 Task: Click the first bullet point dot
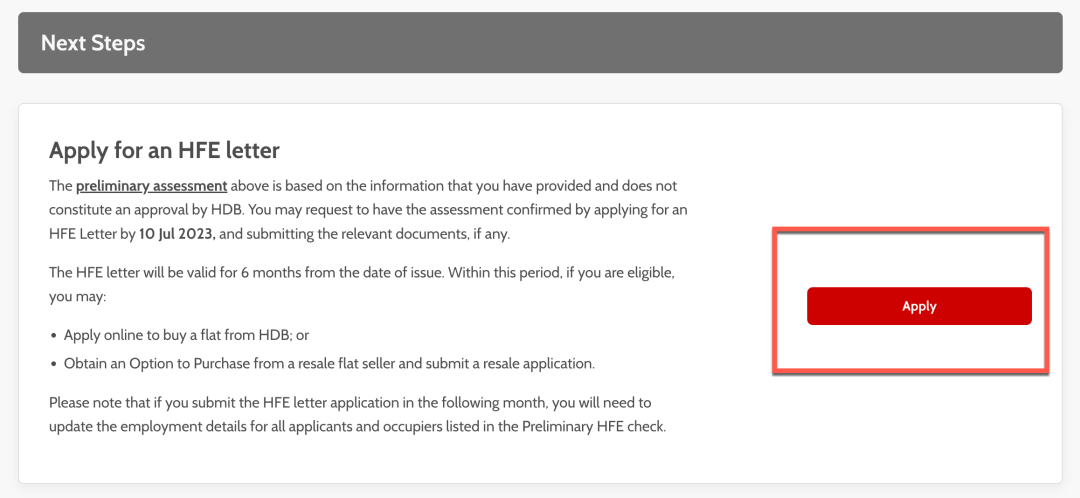pyautogui.click(x=53, y=336)
